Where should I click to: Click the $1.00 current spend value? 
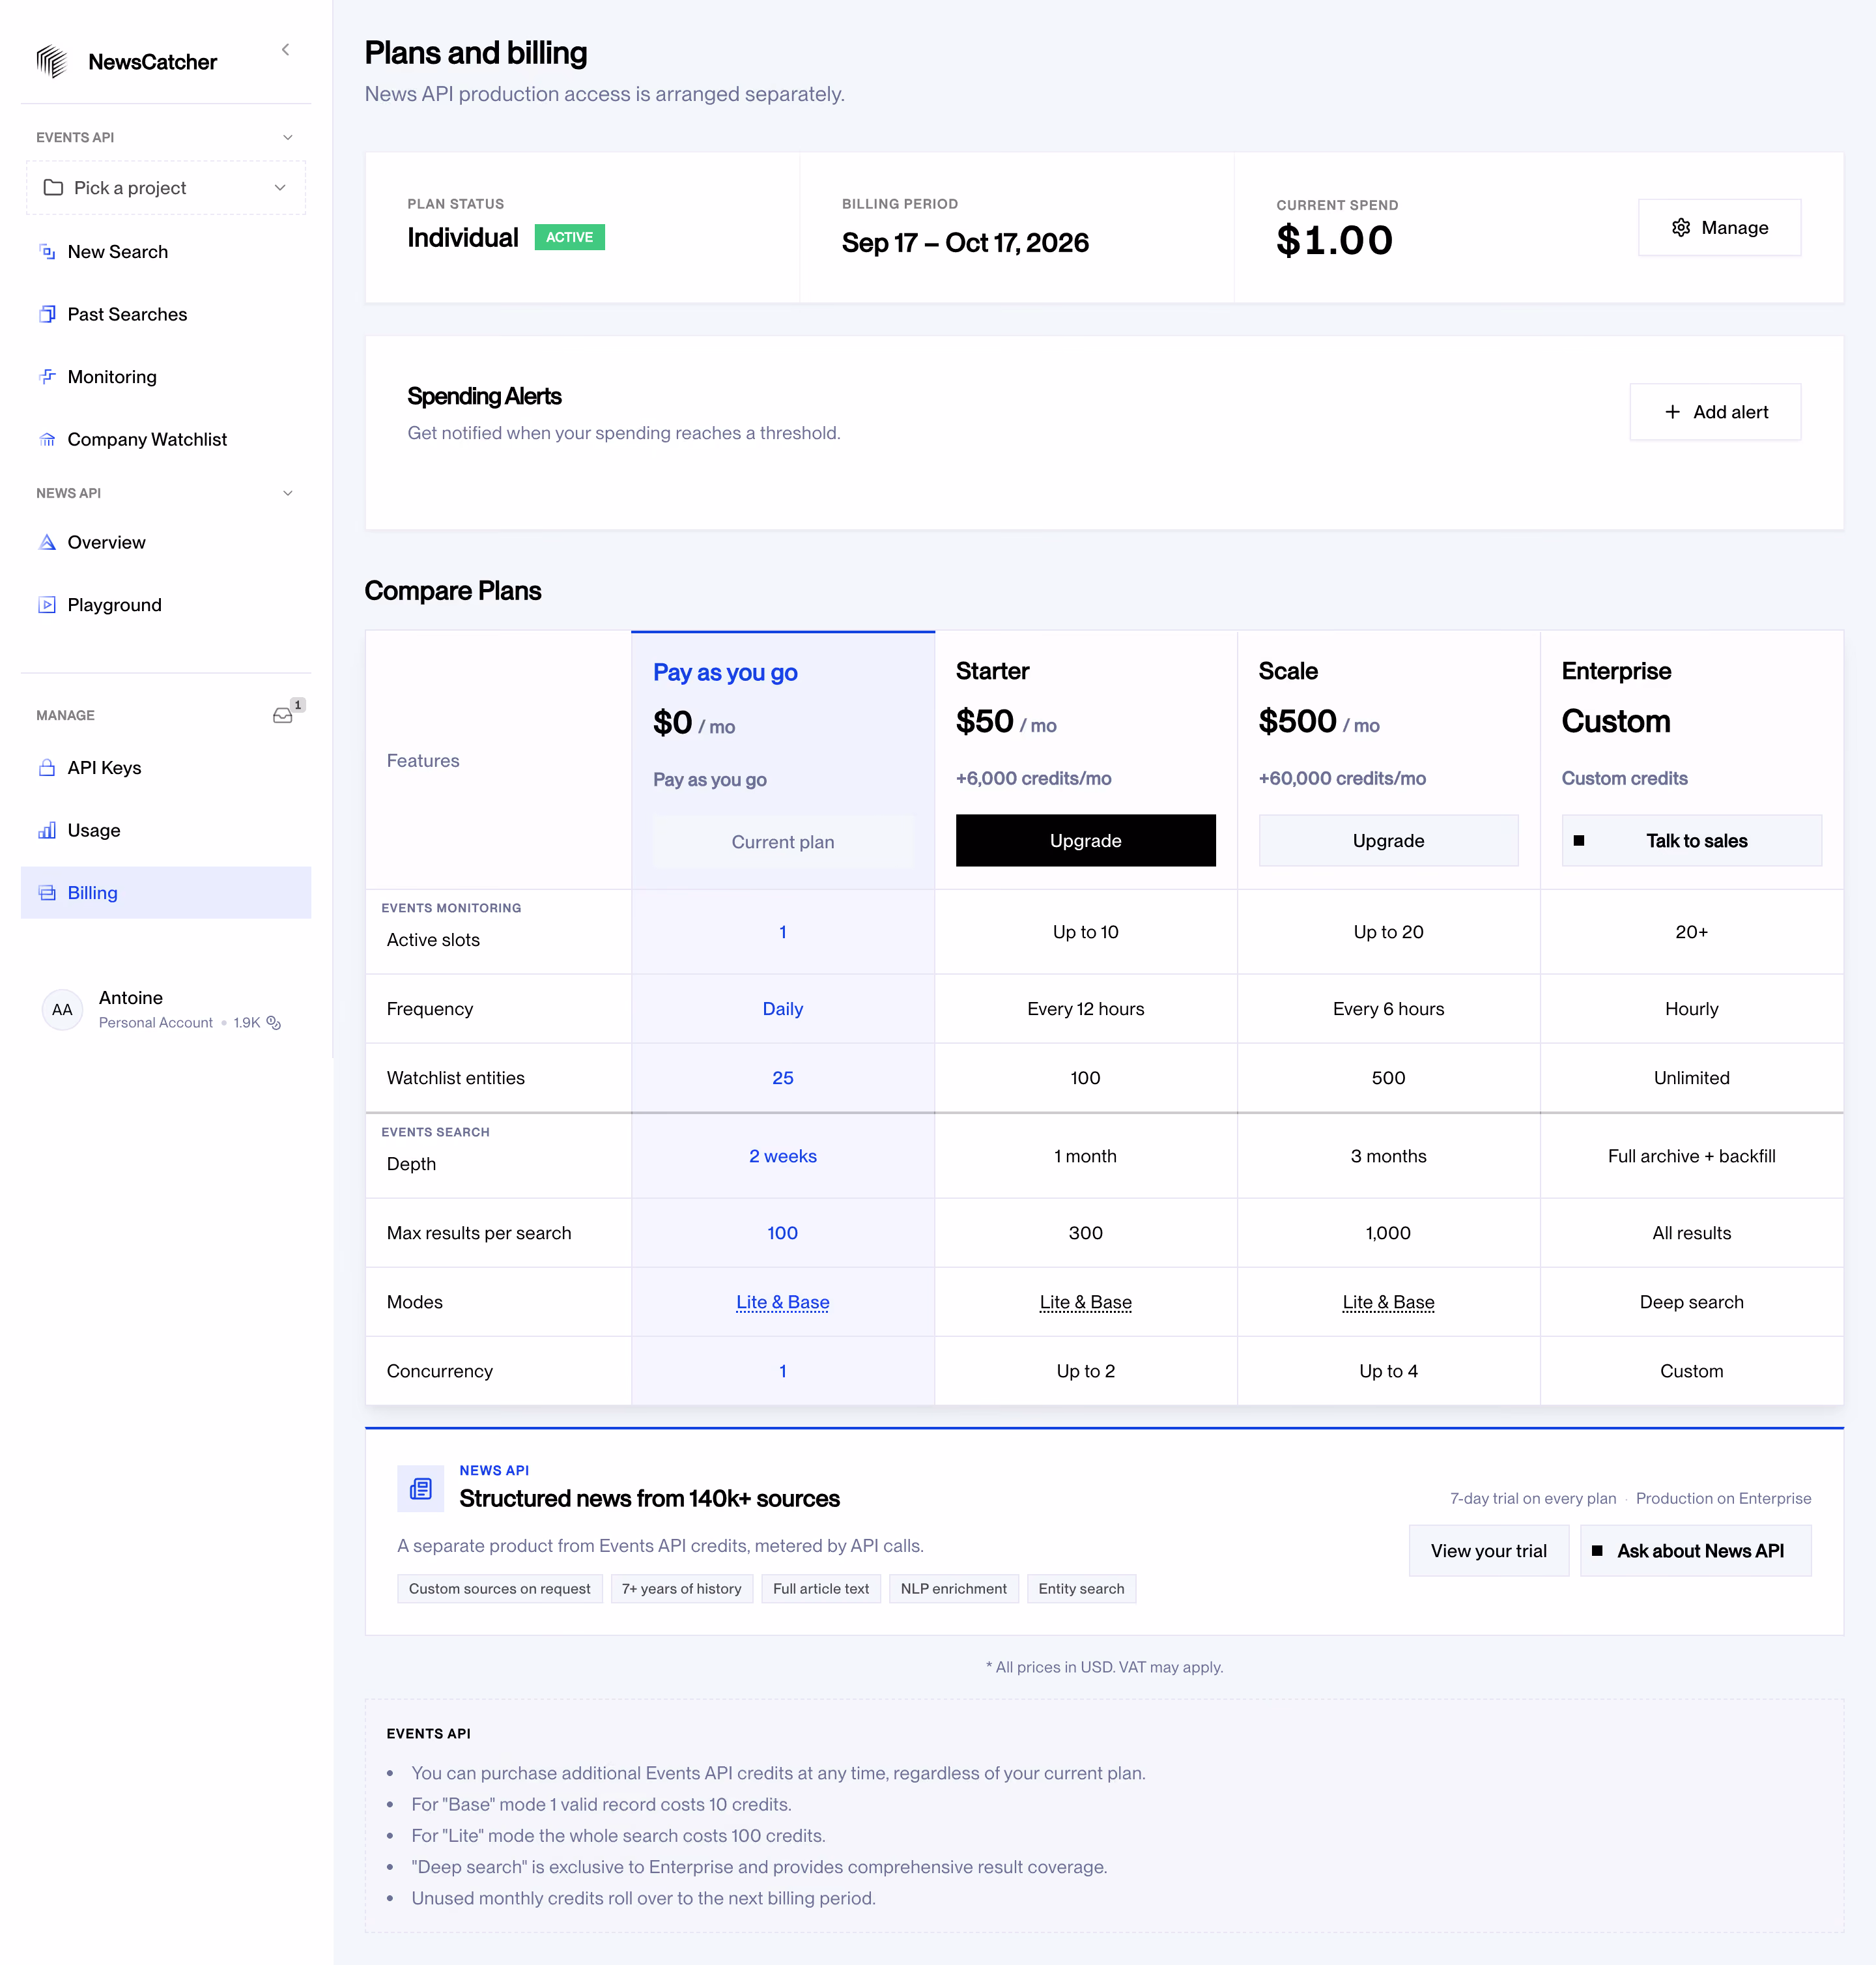click(x=1334, y=241)
